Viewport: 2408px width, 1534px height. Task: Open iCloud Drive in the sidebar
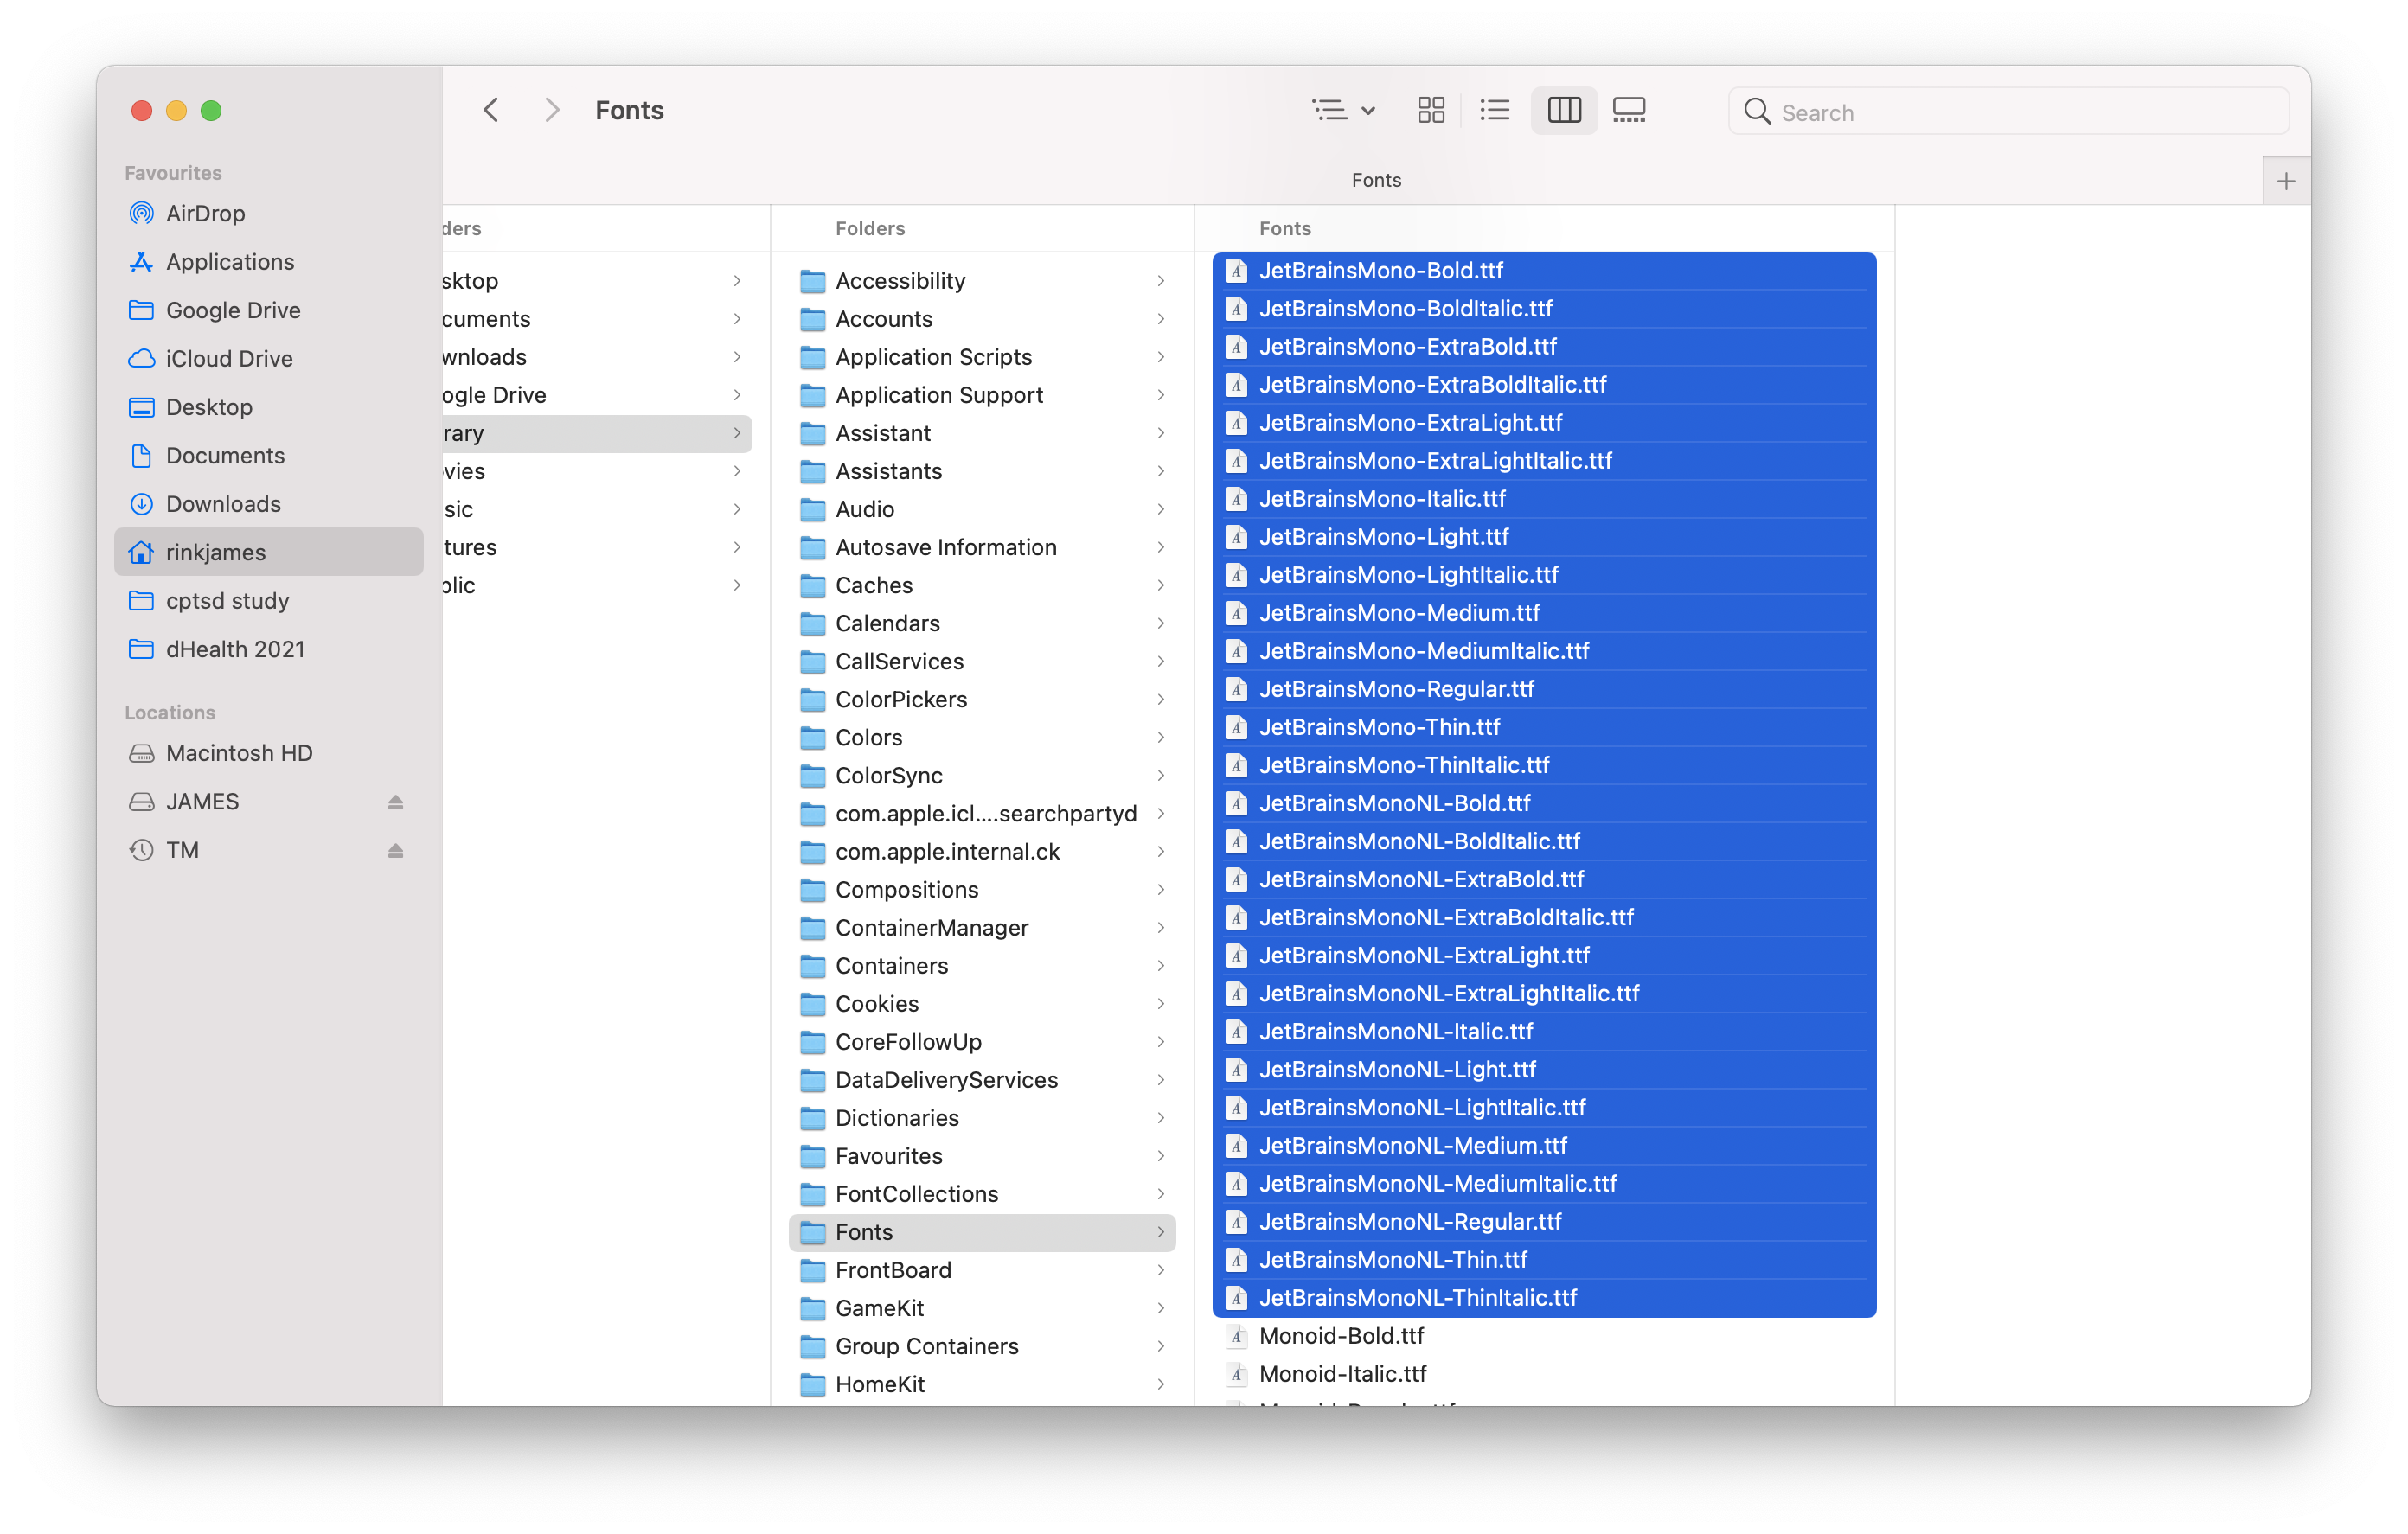229,358
